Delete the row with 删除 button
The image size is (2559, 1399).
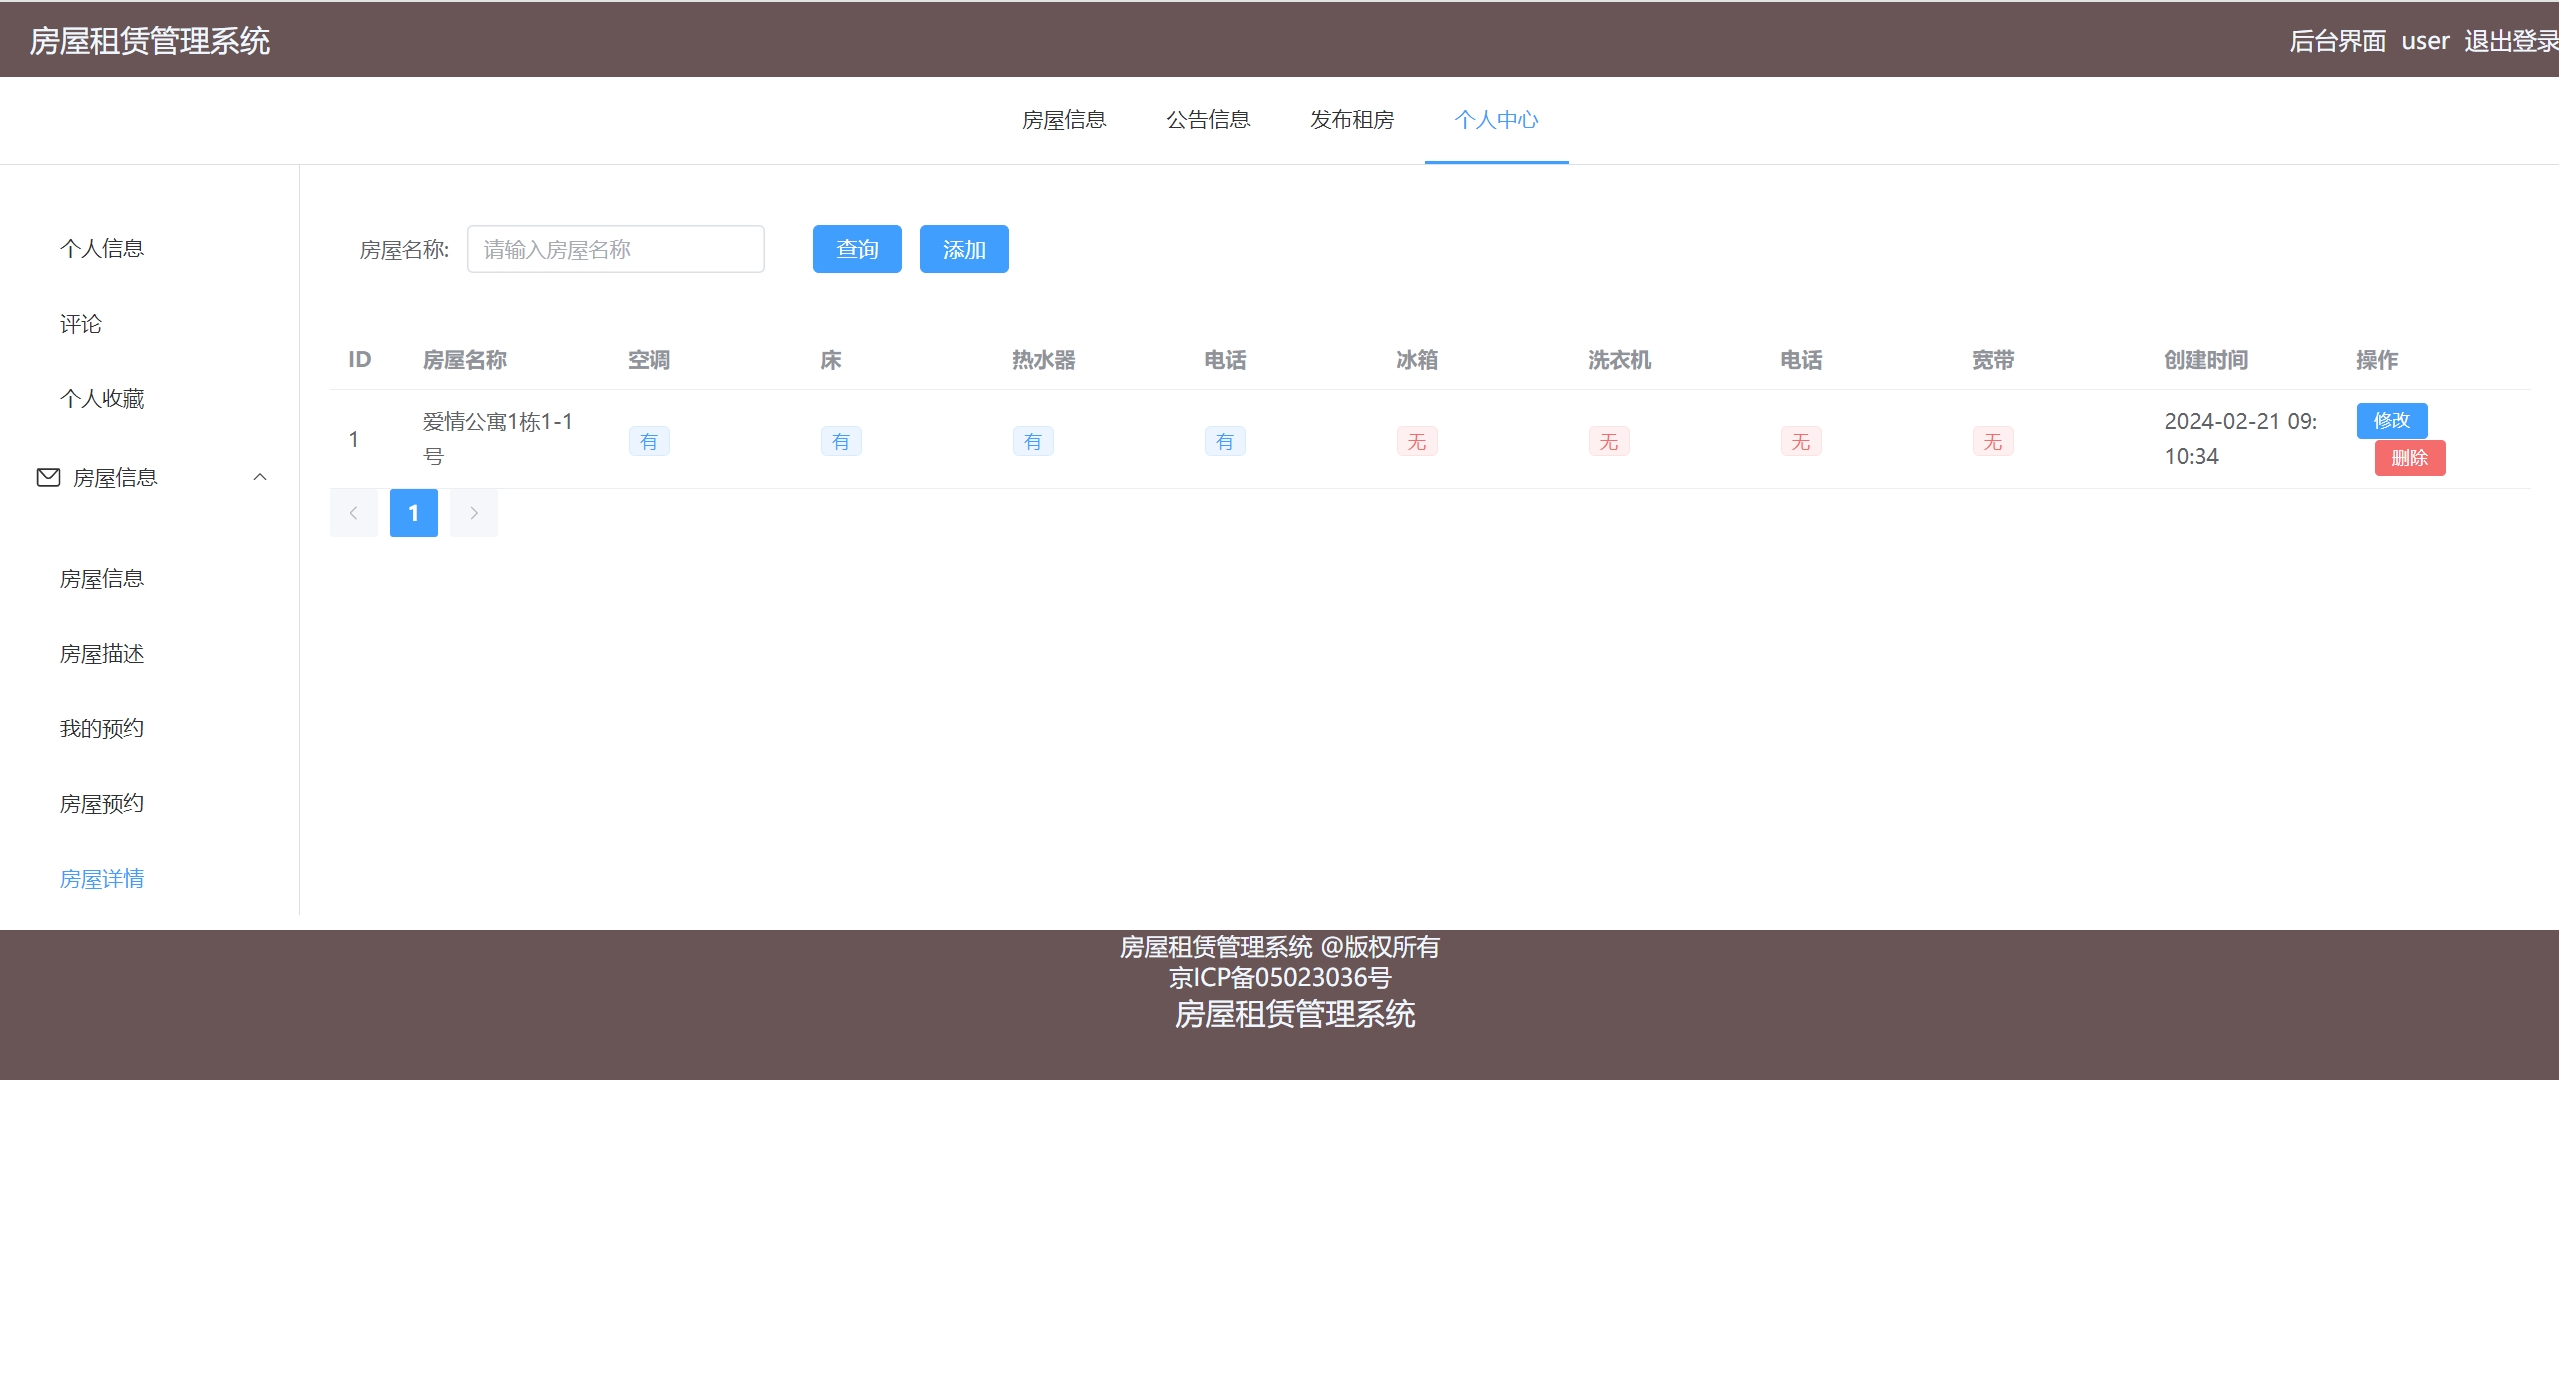coord(2409,458)
